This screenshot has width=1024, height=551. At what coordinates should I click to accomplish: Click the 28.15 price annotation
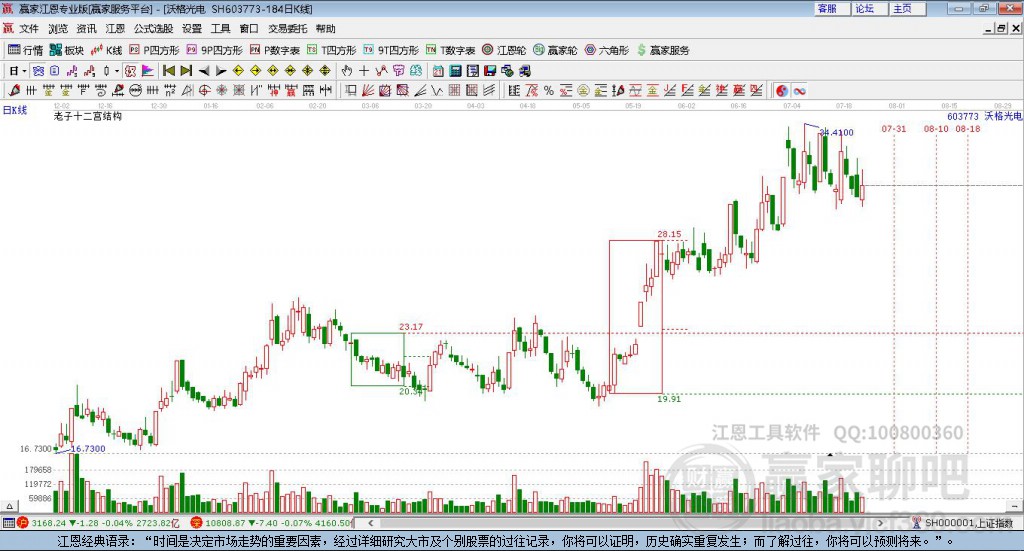click(x=669, y=234)
